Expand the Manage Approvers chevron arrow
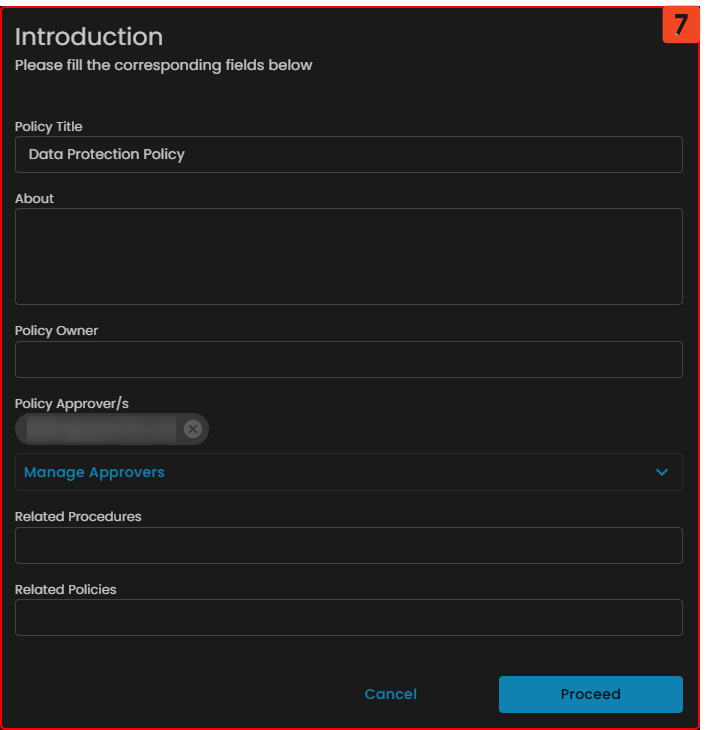 click(x=661, y=472)
